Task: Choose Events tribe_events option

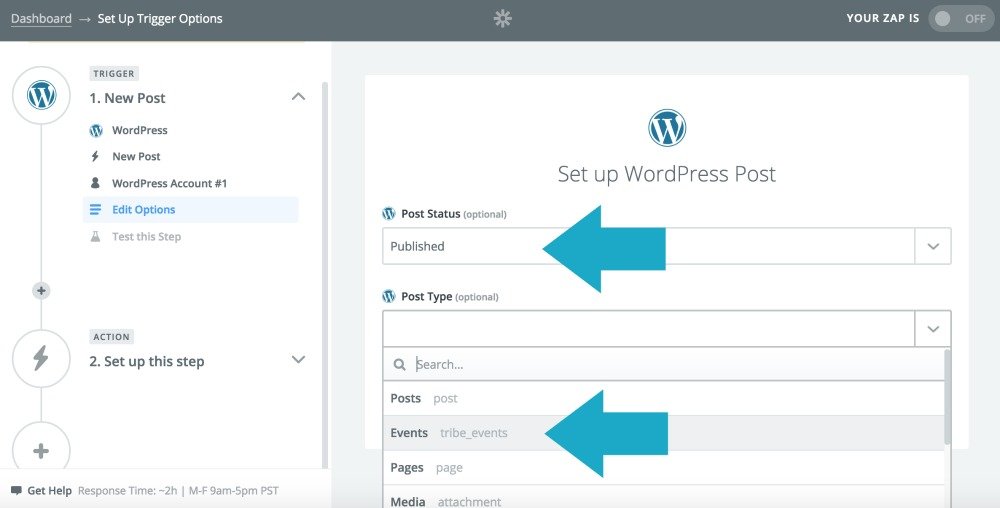Action: click(x=663, y=433)
